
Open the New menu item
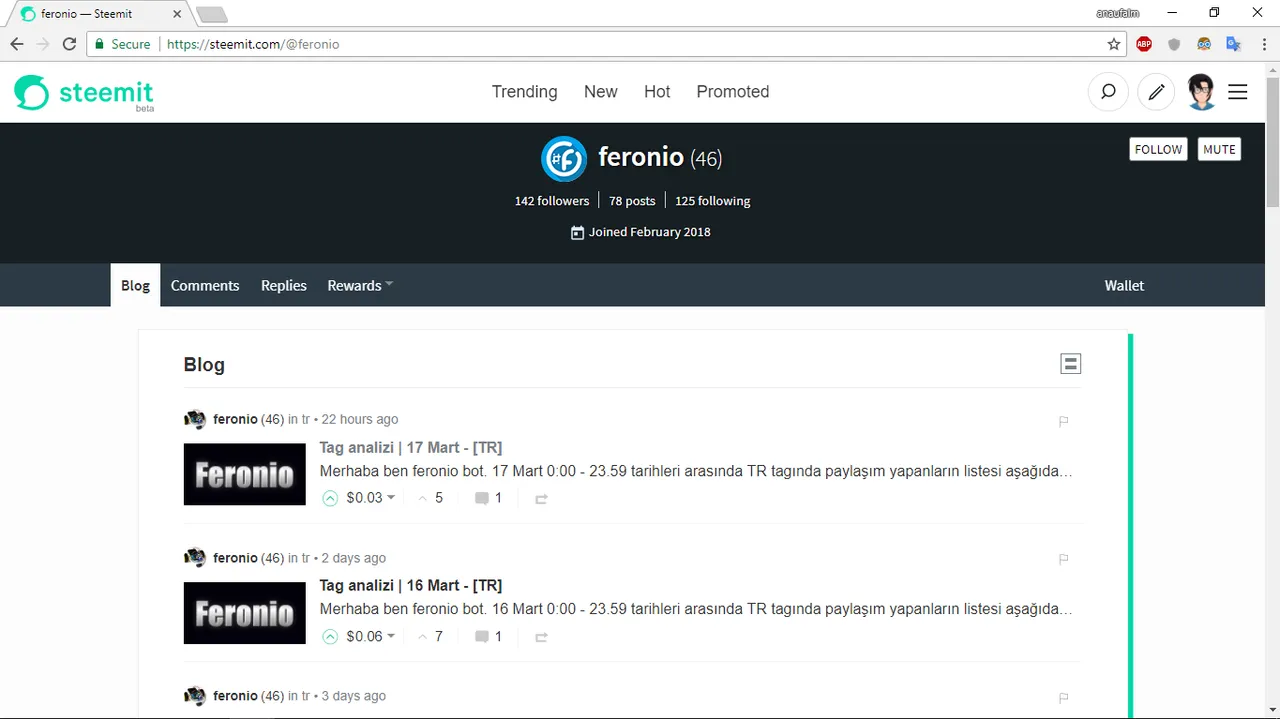point(600,91)
